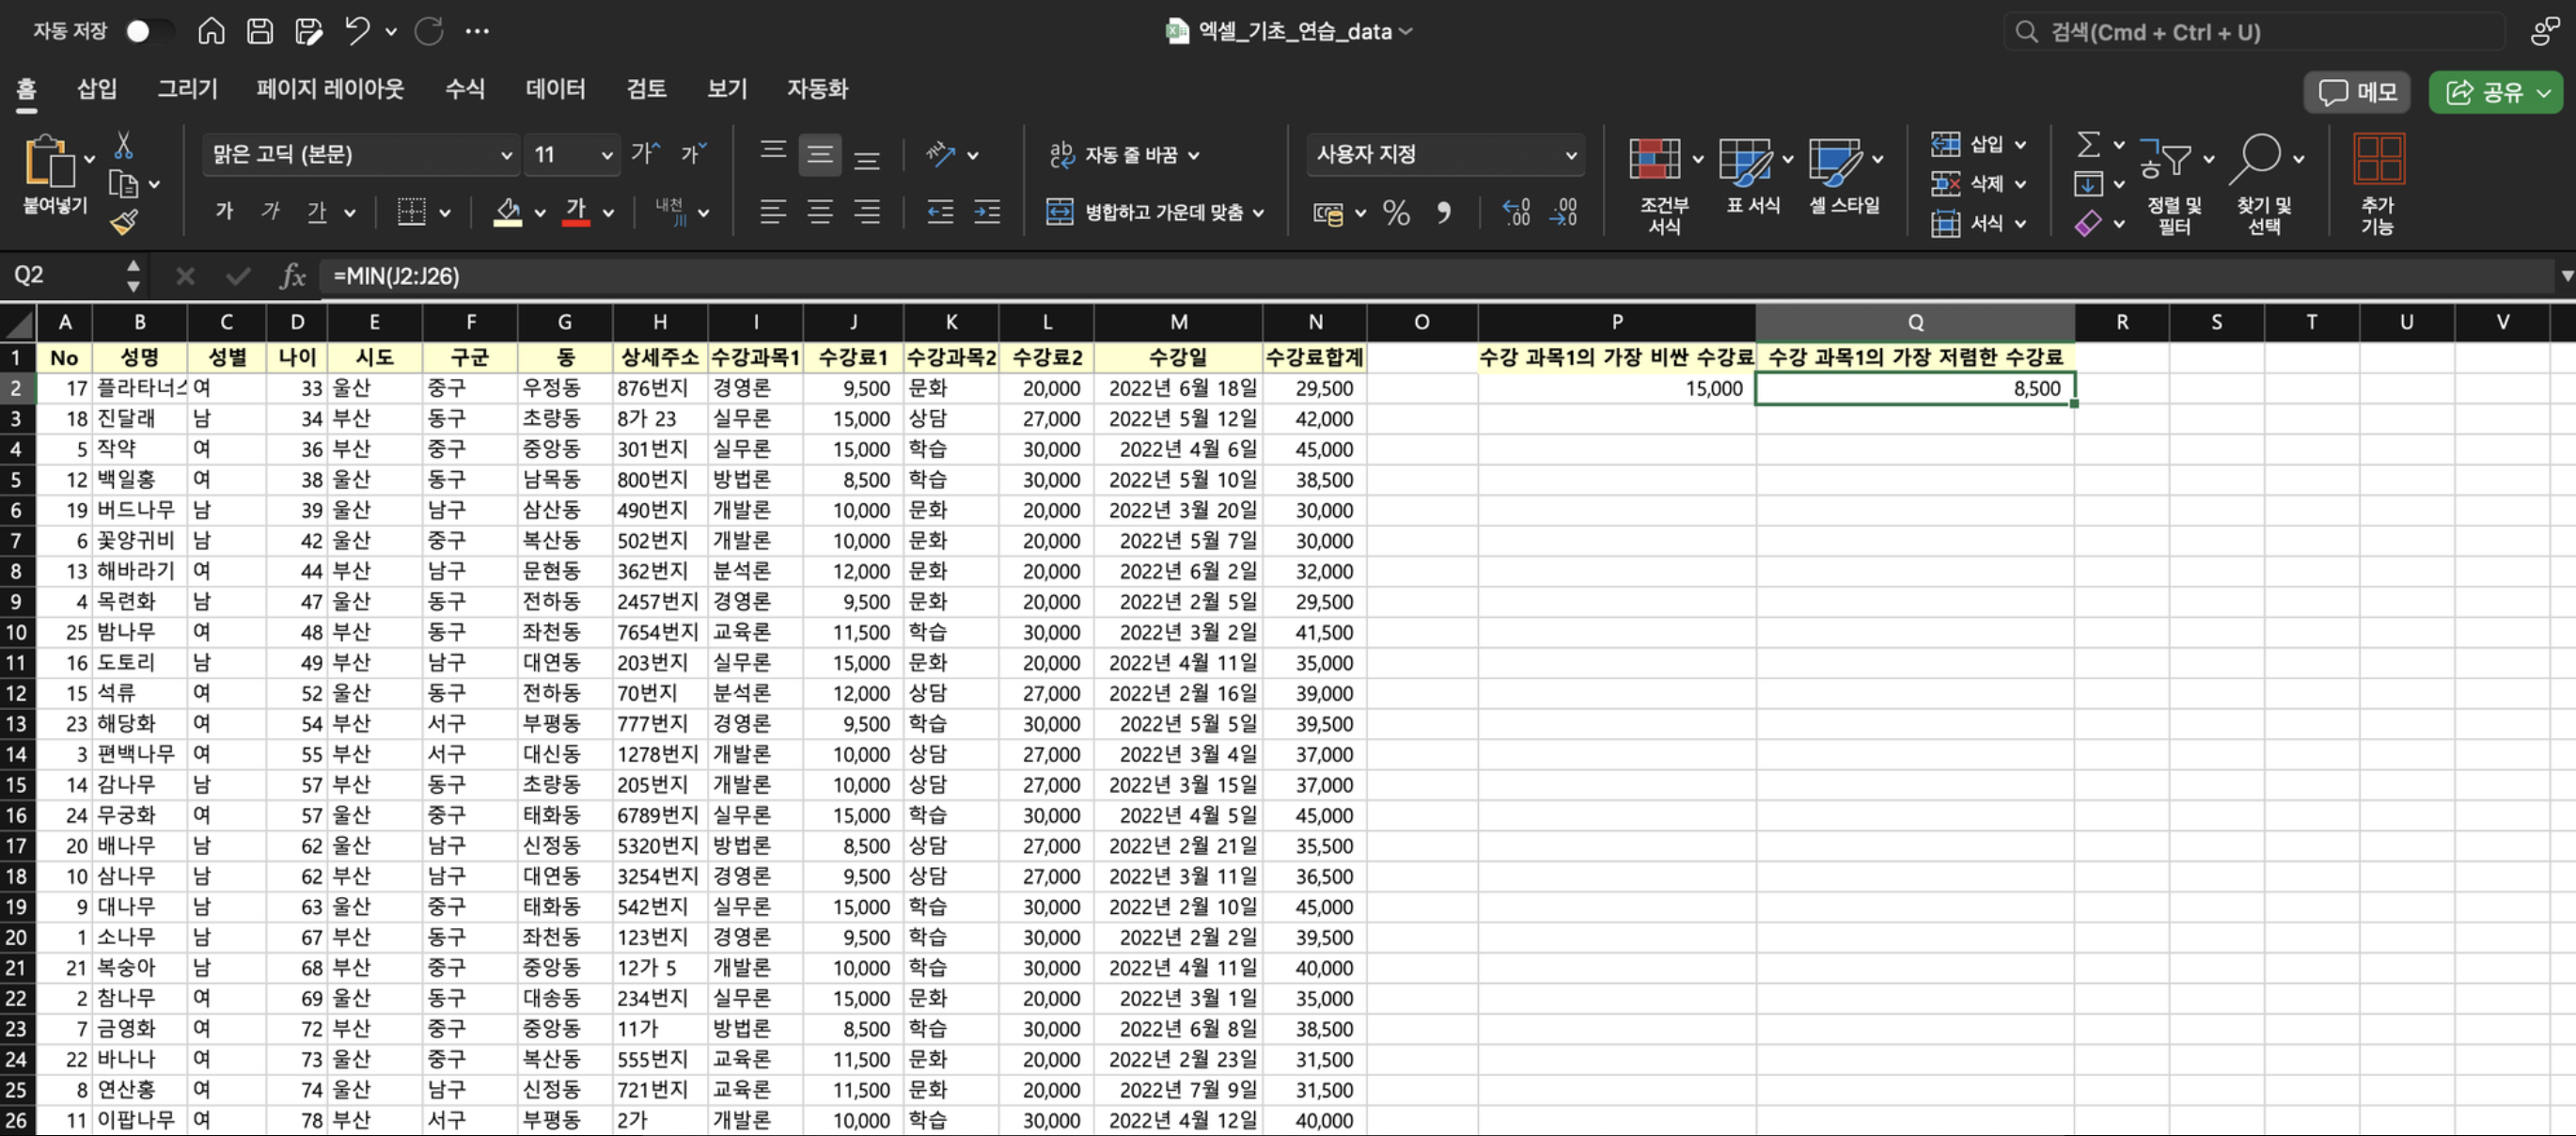2576x1136 pixels.
Task: Click the percent style icon
Action: pyautogui.click(x=1396, y=213)
